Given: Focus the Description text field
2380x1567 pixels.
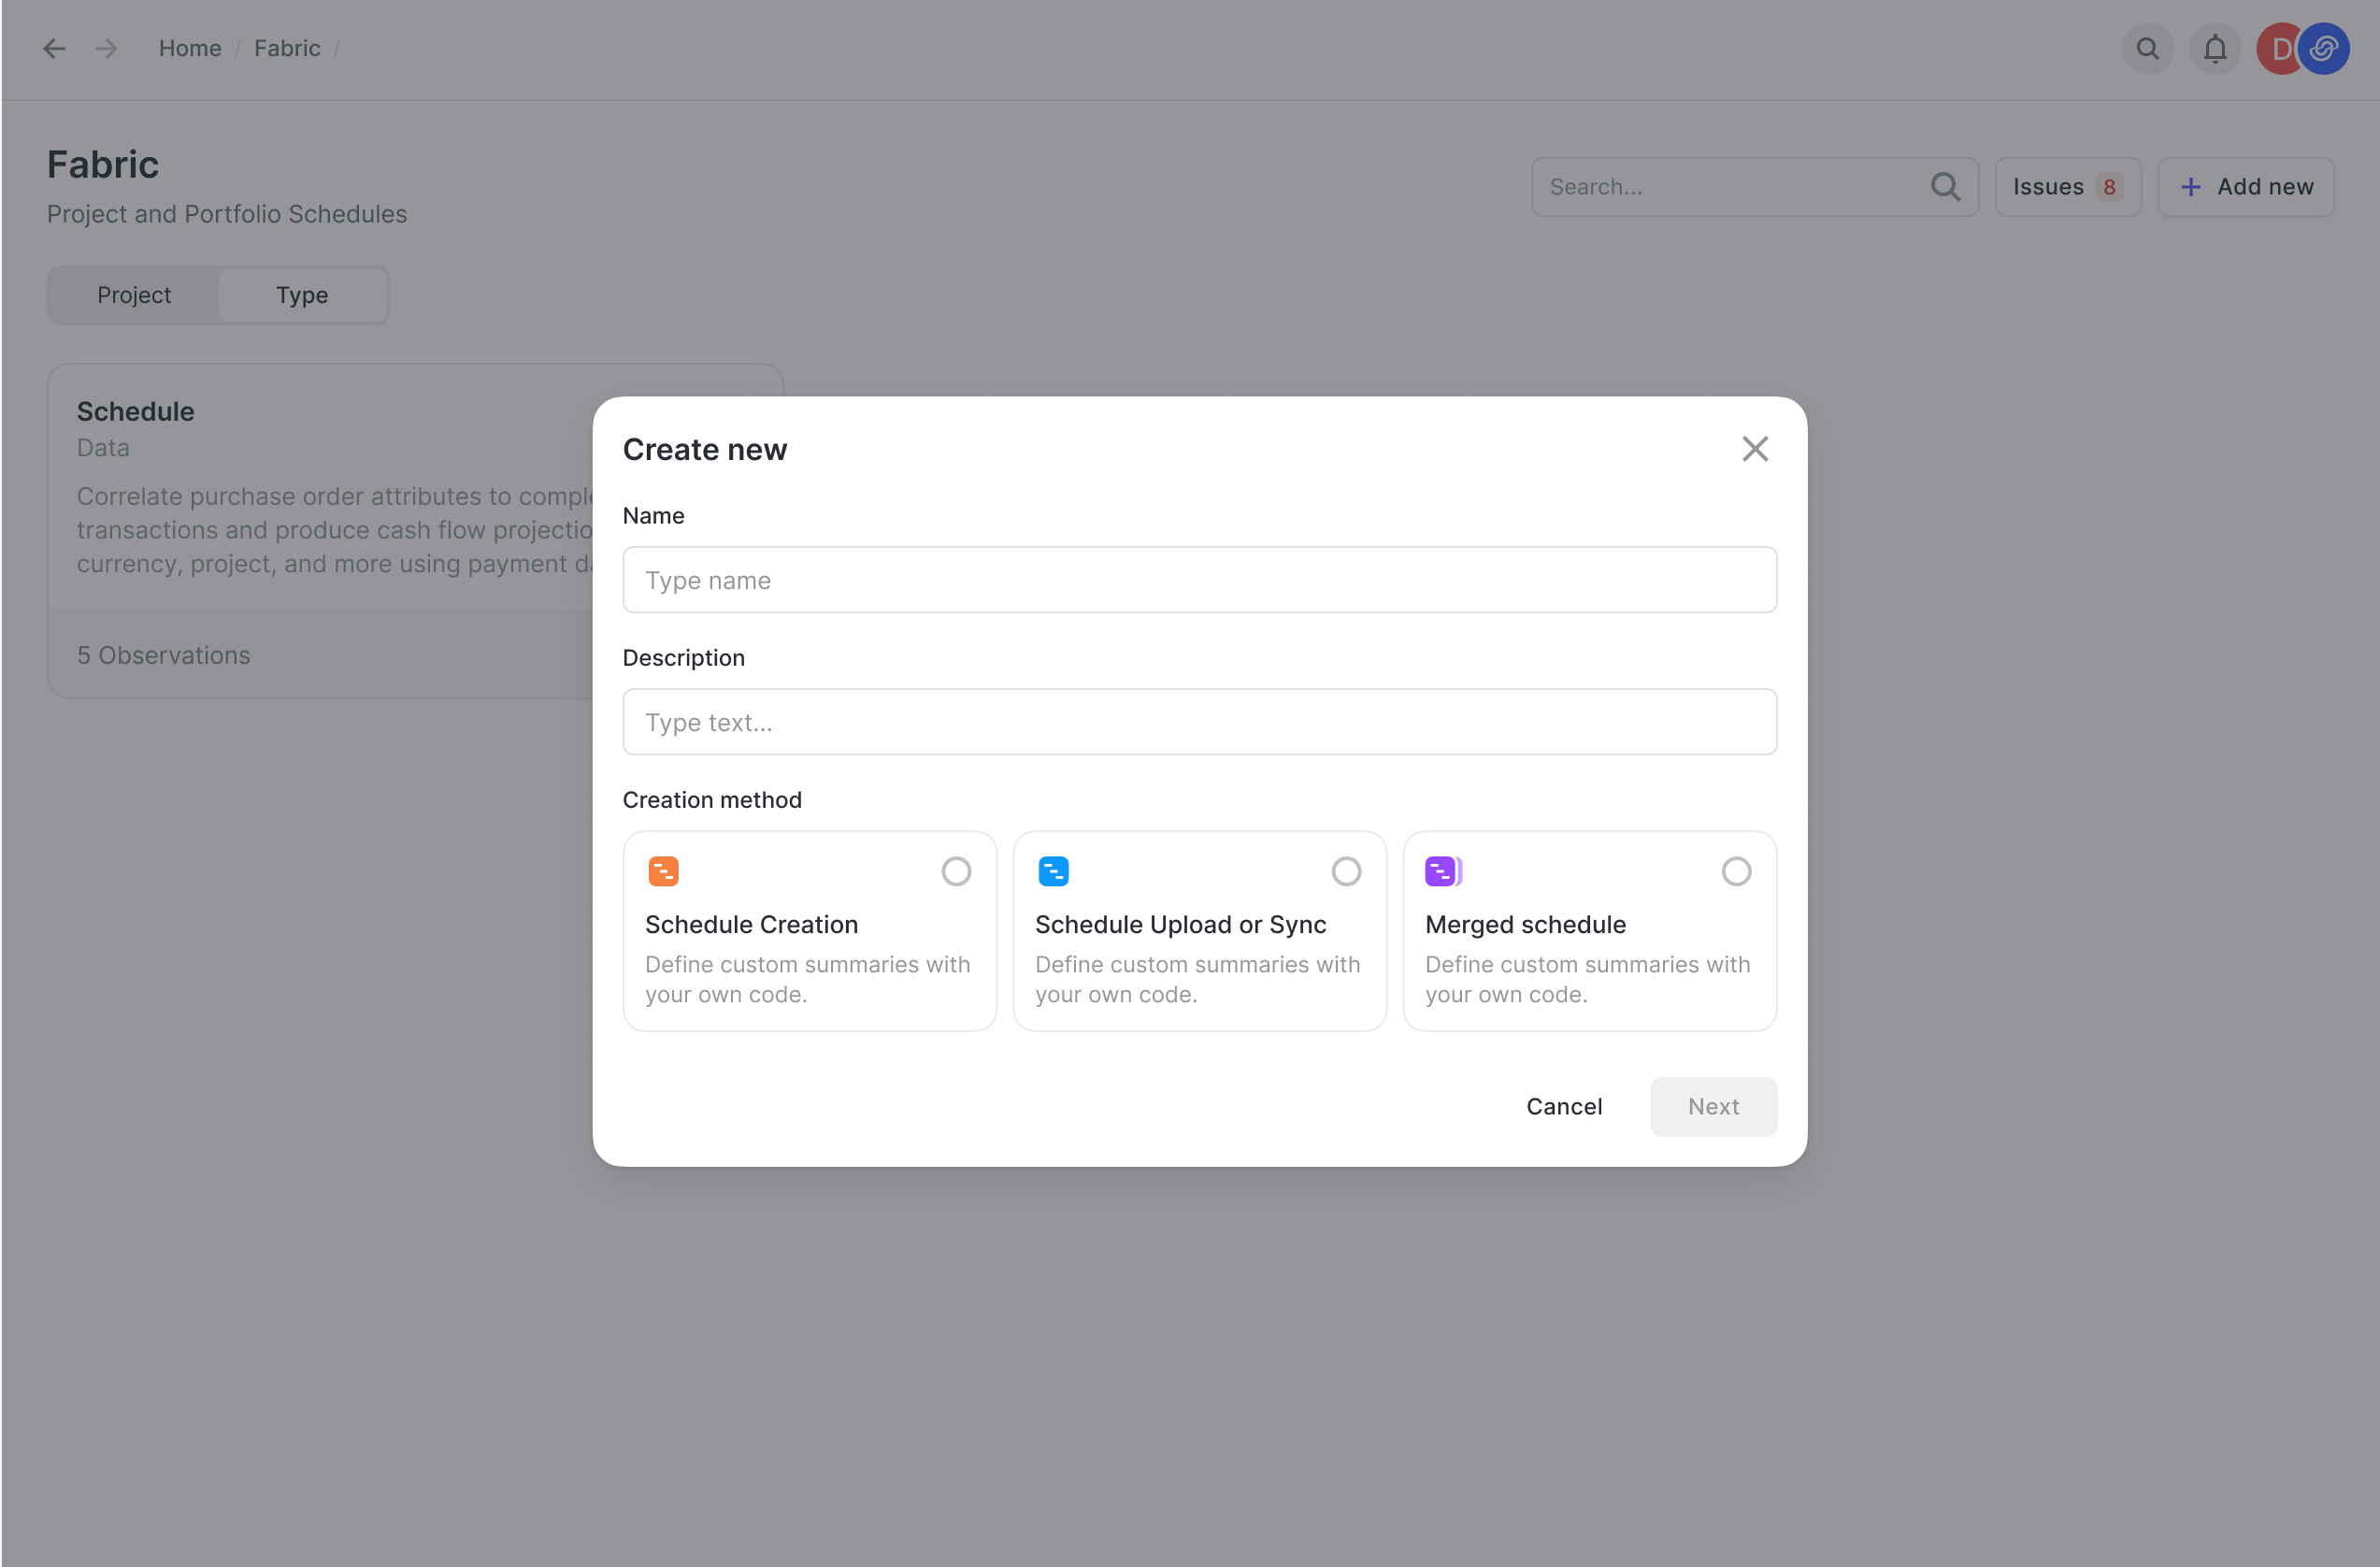Looking at the screenshot, I should click(x=1199, y=722).
